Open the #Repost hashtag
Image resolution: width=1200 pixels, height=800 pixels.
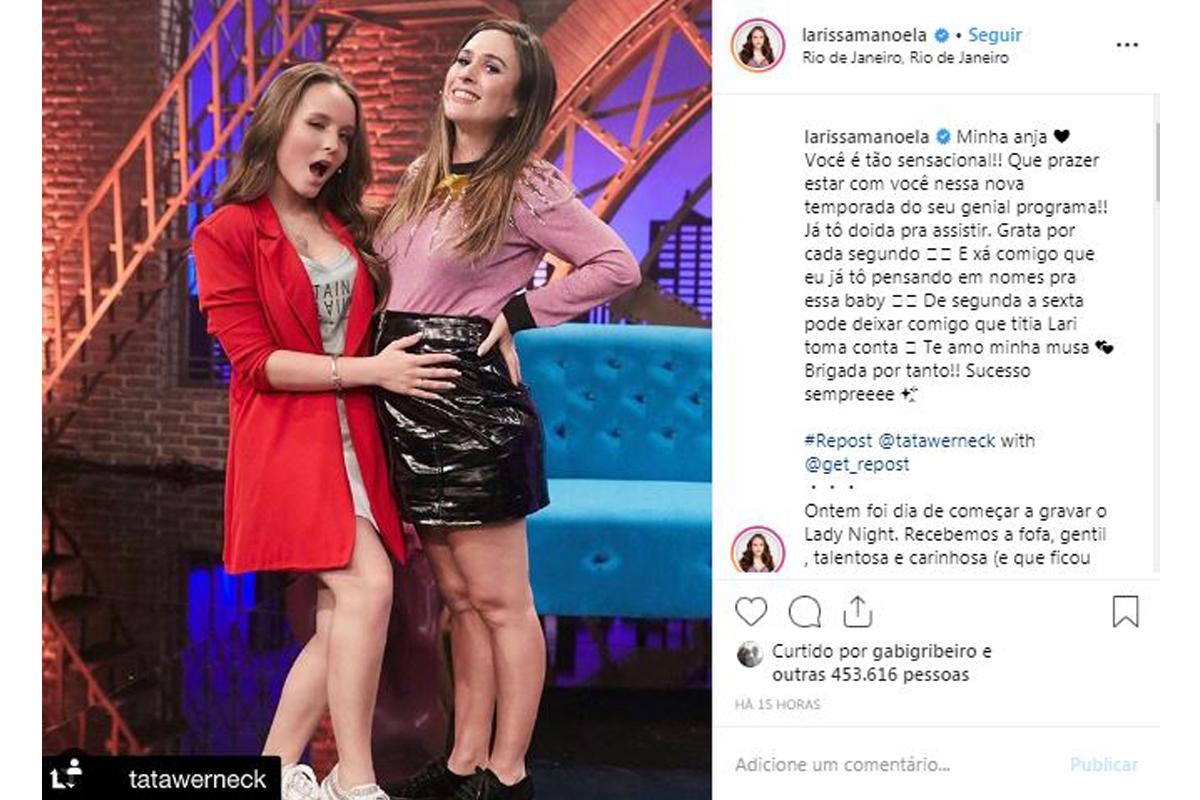click(x=838, y=440)
